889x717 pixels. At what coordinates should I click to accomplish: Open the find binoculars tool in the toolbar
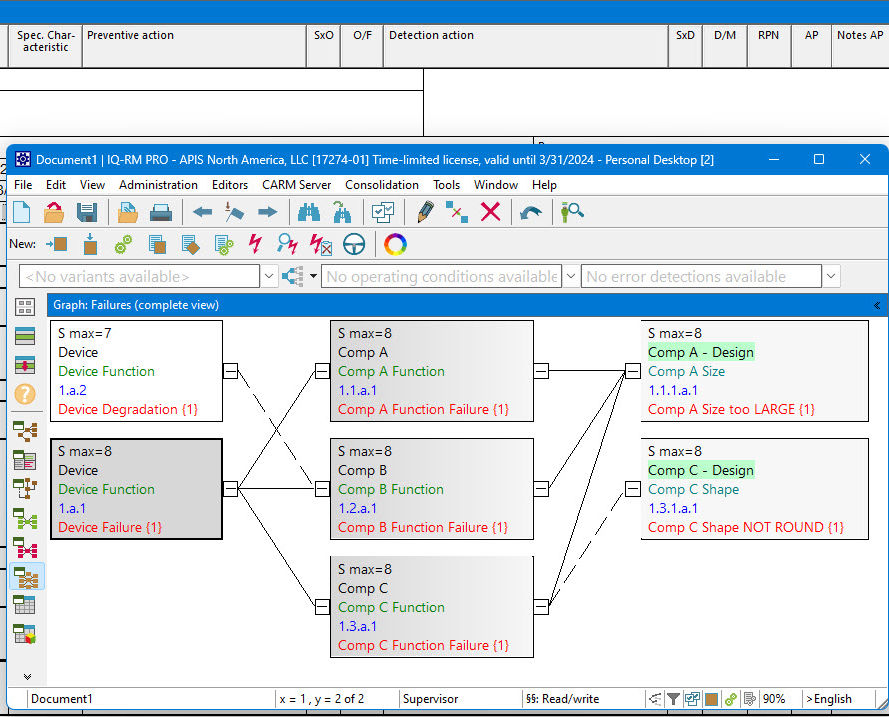point(310,212)
